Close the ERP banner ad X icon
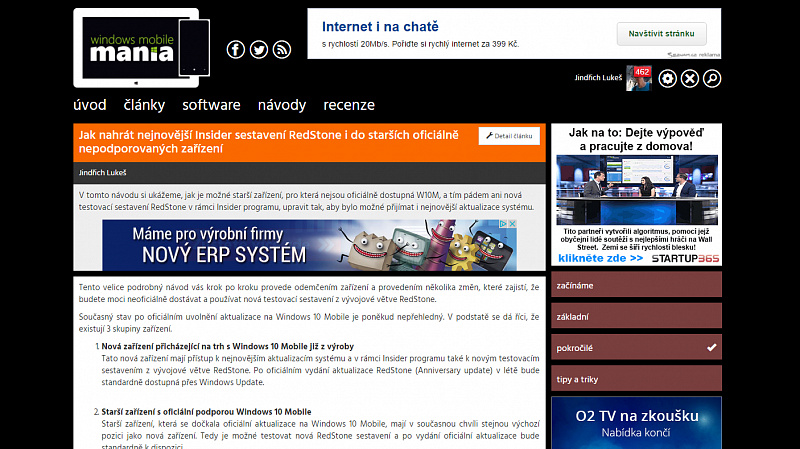This screenshot has height=449, width=800. pyautogui.click(x=512, y=224)
